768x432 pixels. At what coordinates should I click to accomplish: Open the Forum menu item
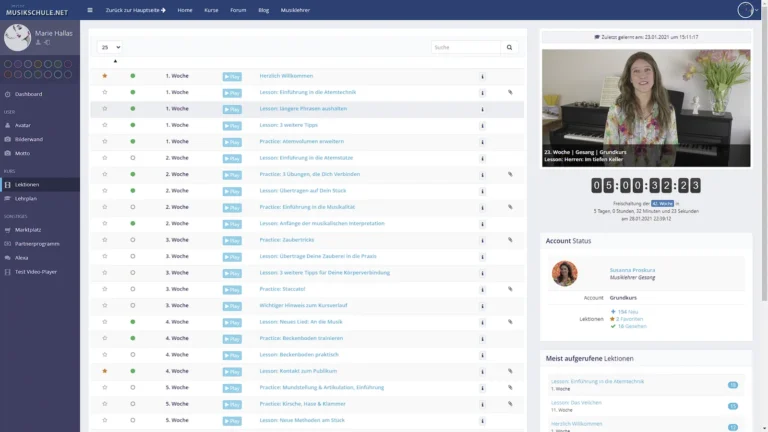[238, 10]
